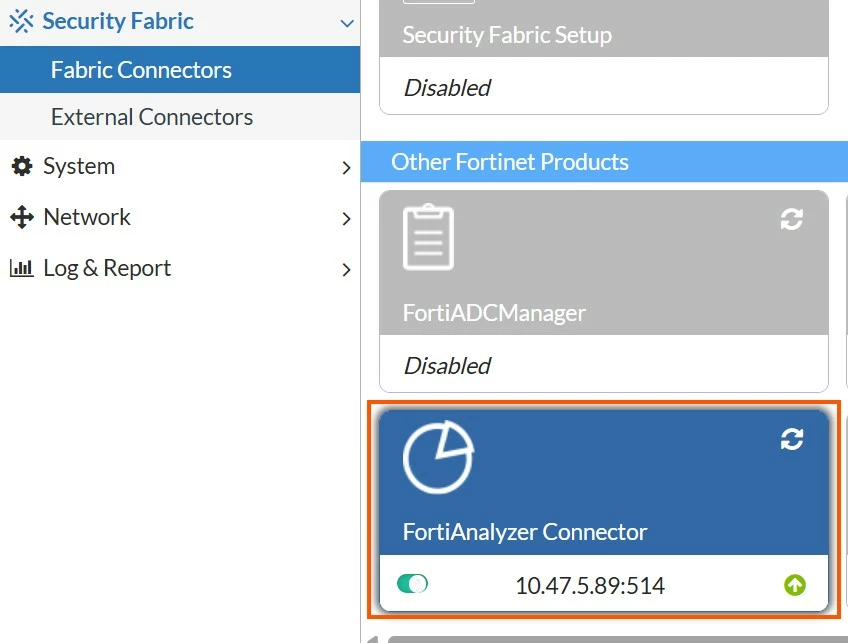
Task: Refresh the FortiAnalyzer Connector
Action: (791, 439)
